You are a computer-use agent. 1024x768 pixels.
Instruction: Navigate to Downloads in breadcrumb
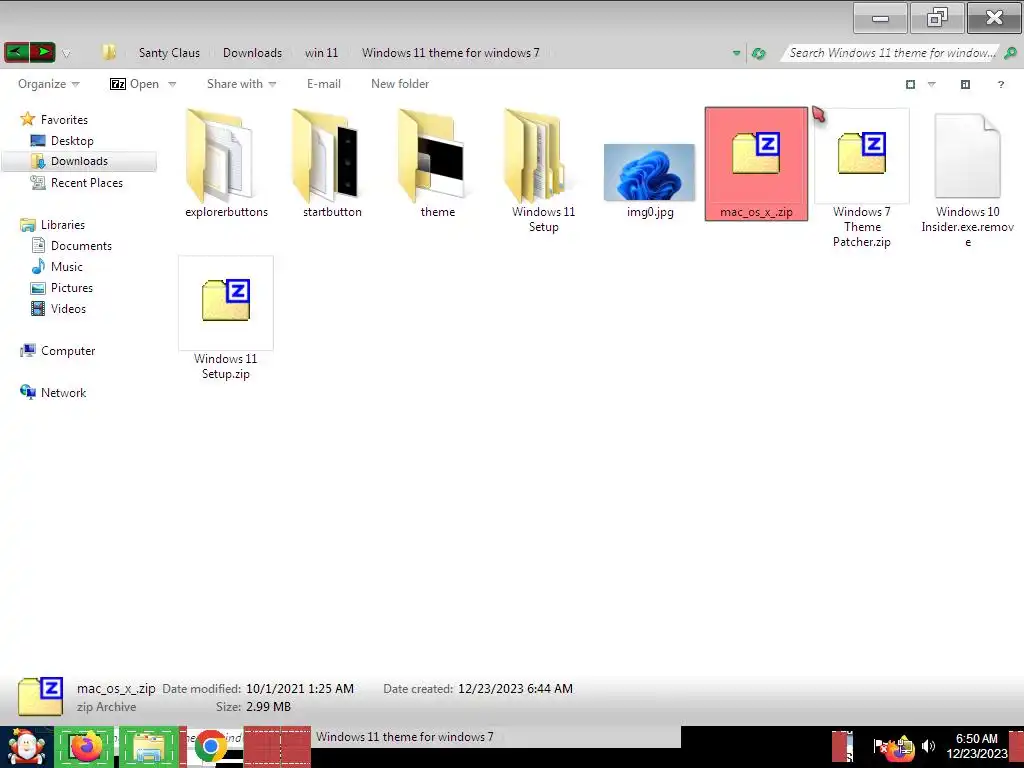point(252,53)
